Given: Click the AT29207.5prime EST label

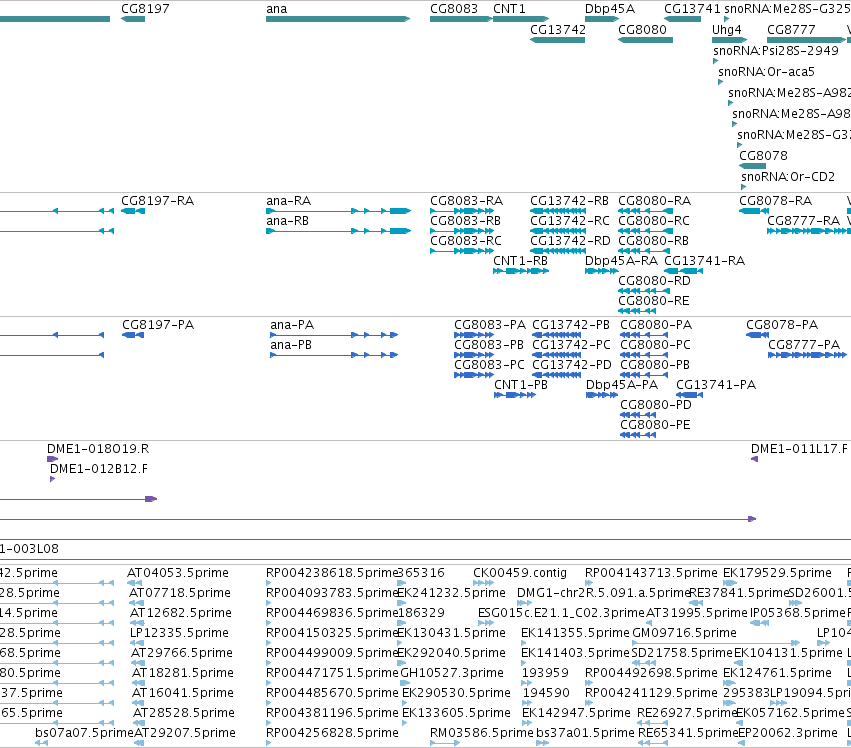Looking at the screenshot, I should [185, 733].
